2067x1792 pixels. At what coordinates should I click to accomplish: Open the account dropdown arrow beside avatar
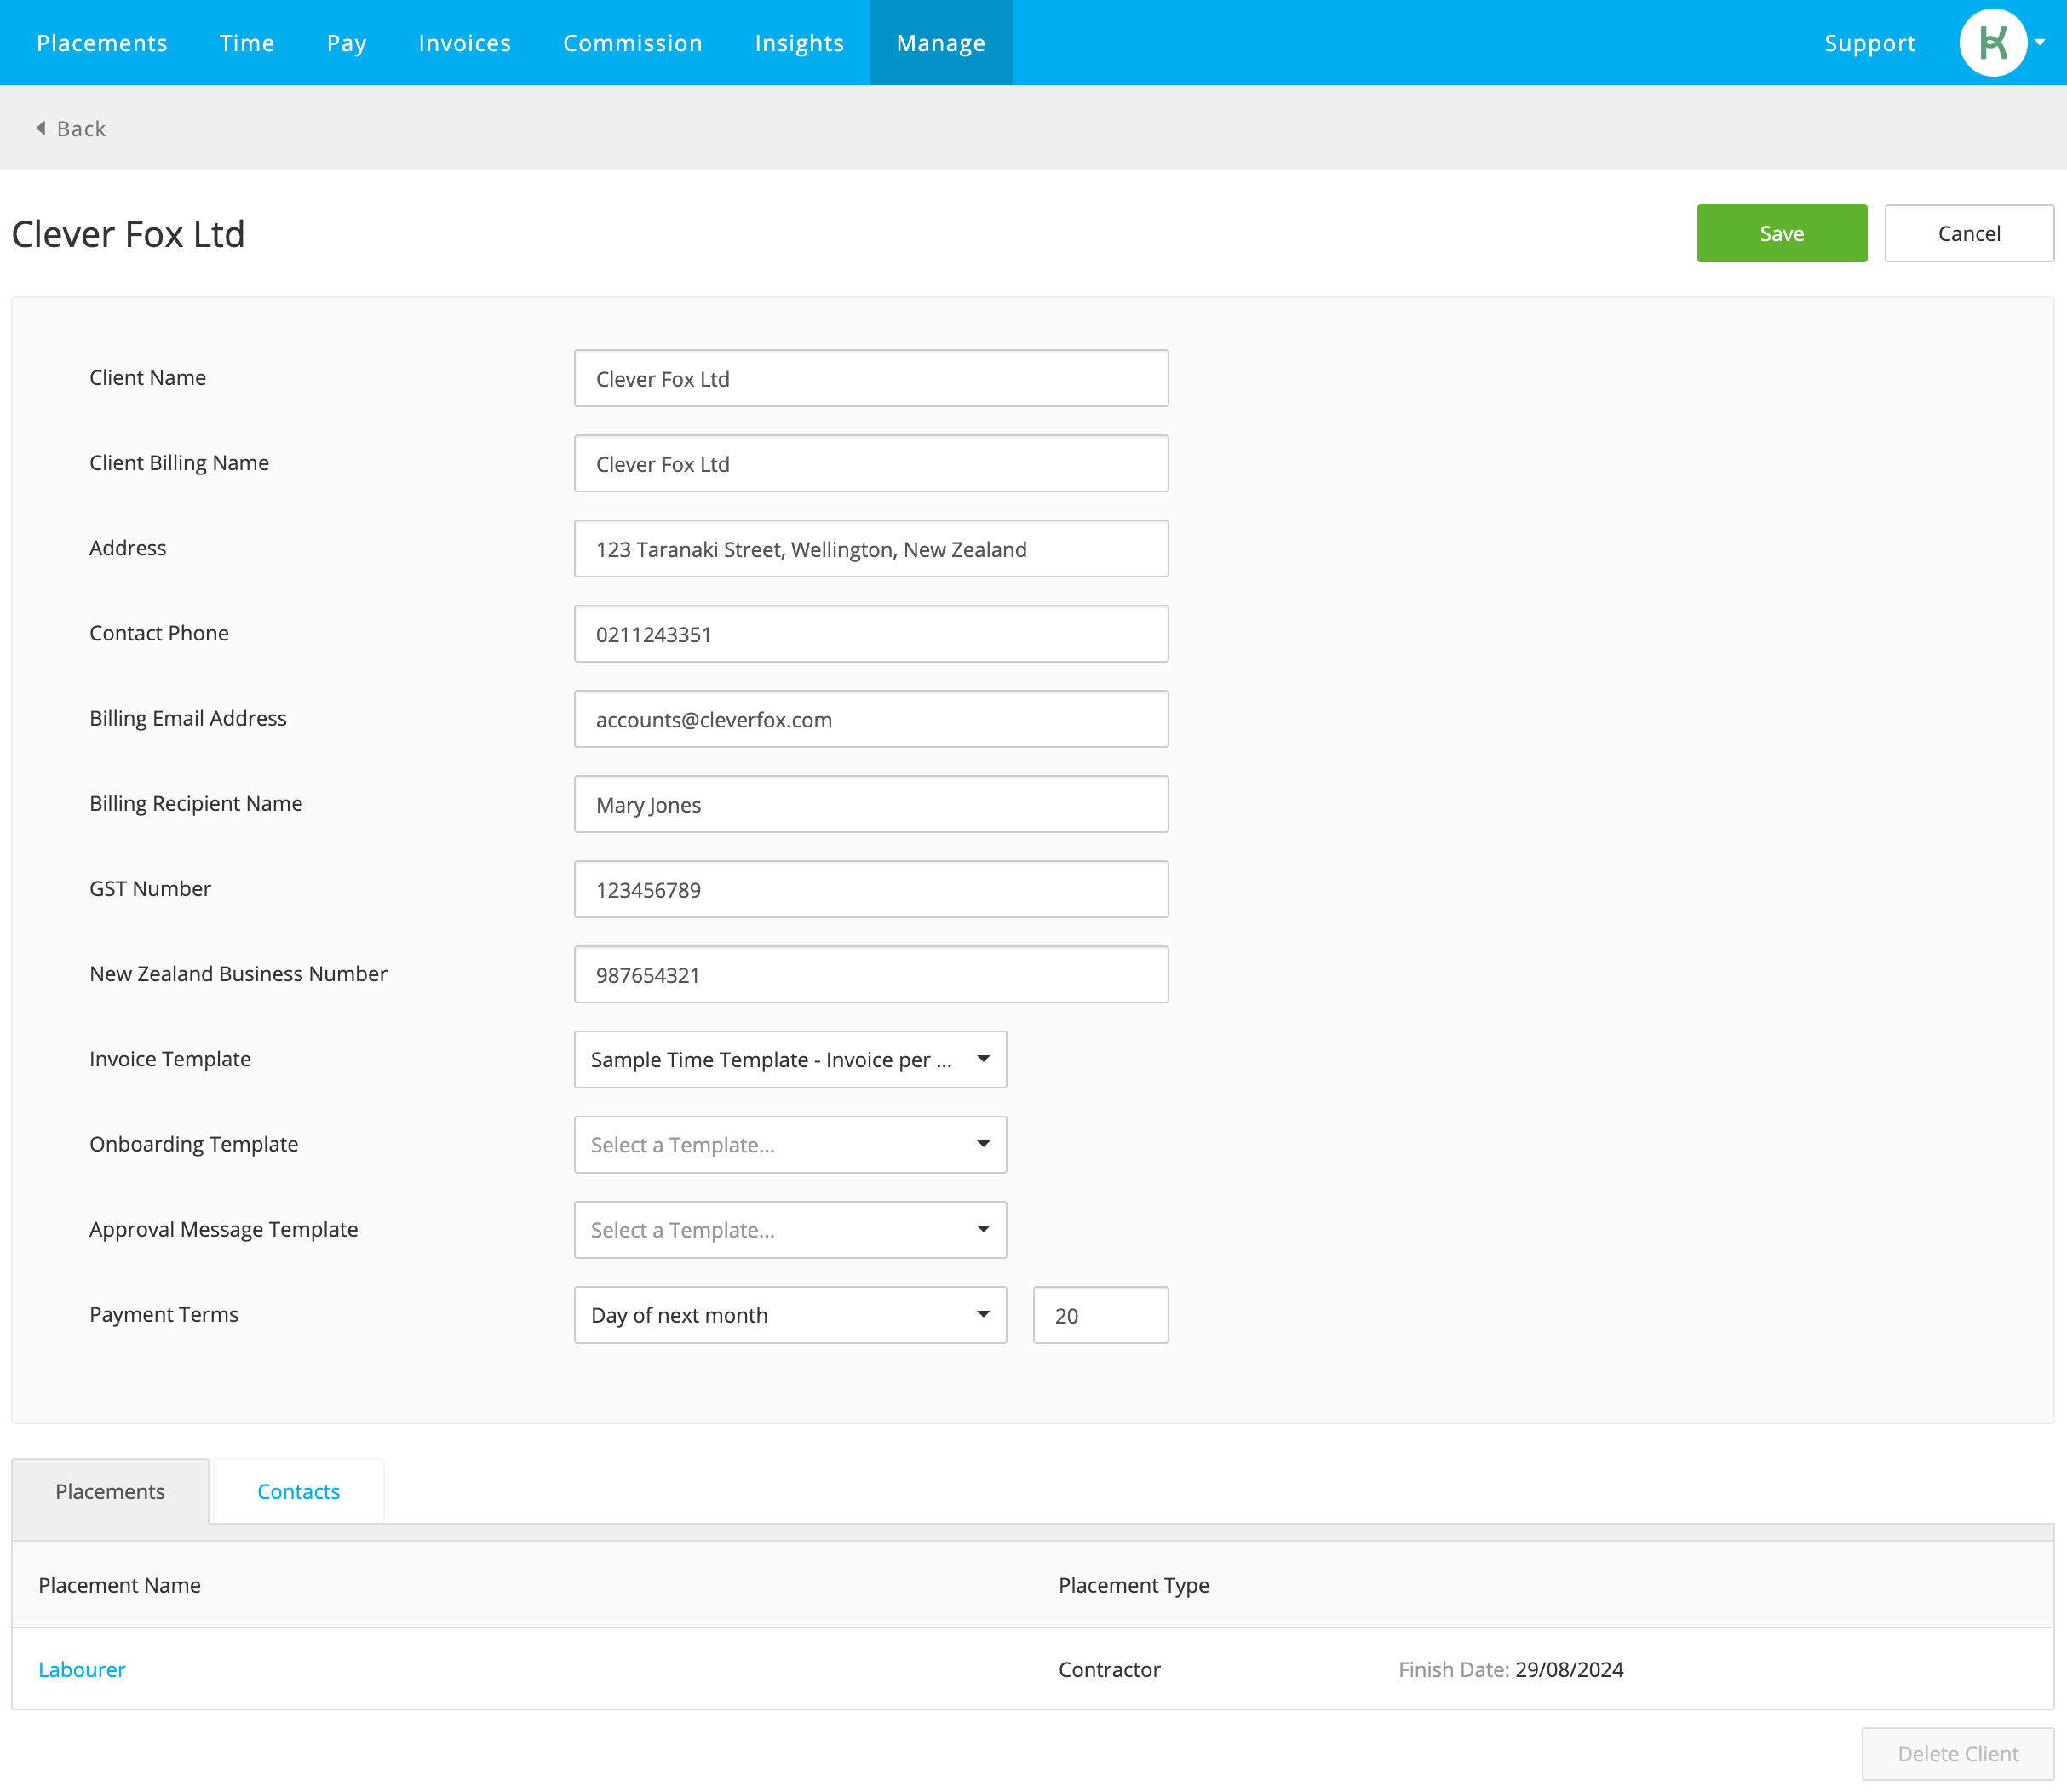pyautogui.click(x=2040, y=42)
